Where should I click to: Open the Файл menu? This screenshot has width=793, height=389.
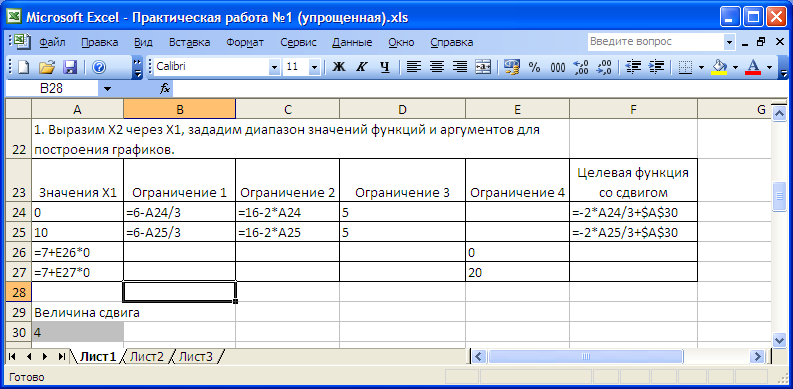(x=52, y=42)
